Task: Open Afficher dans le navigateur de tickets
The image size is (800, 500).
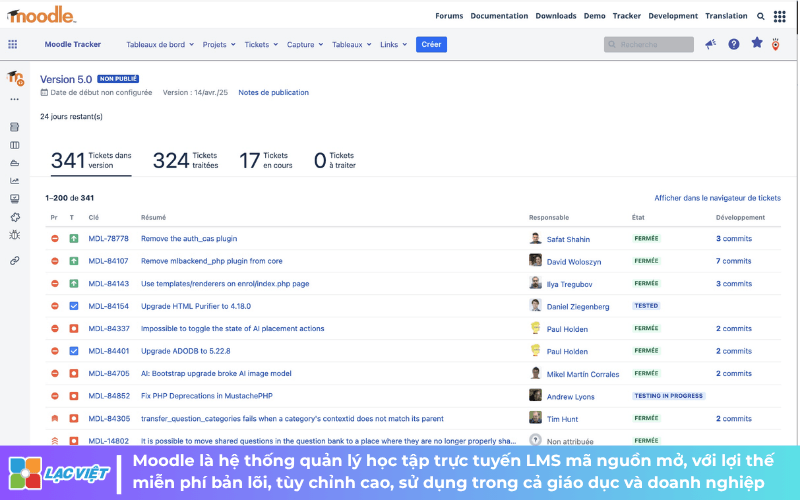Action: click(717, 198)
